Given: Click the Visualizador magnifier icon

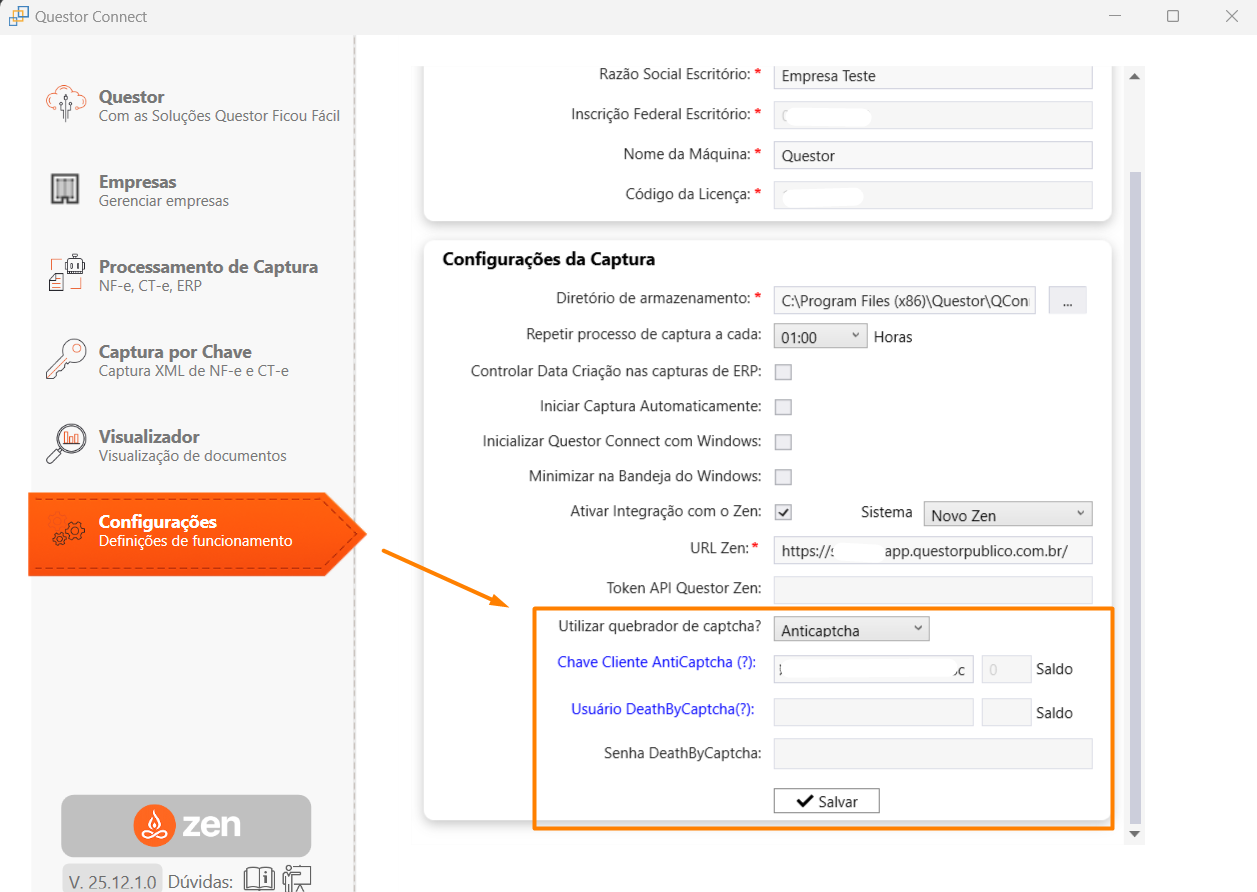Looking at the screenshot, I should 66,444.
